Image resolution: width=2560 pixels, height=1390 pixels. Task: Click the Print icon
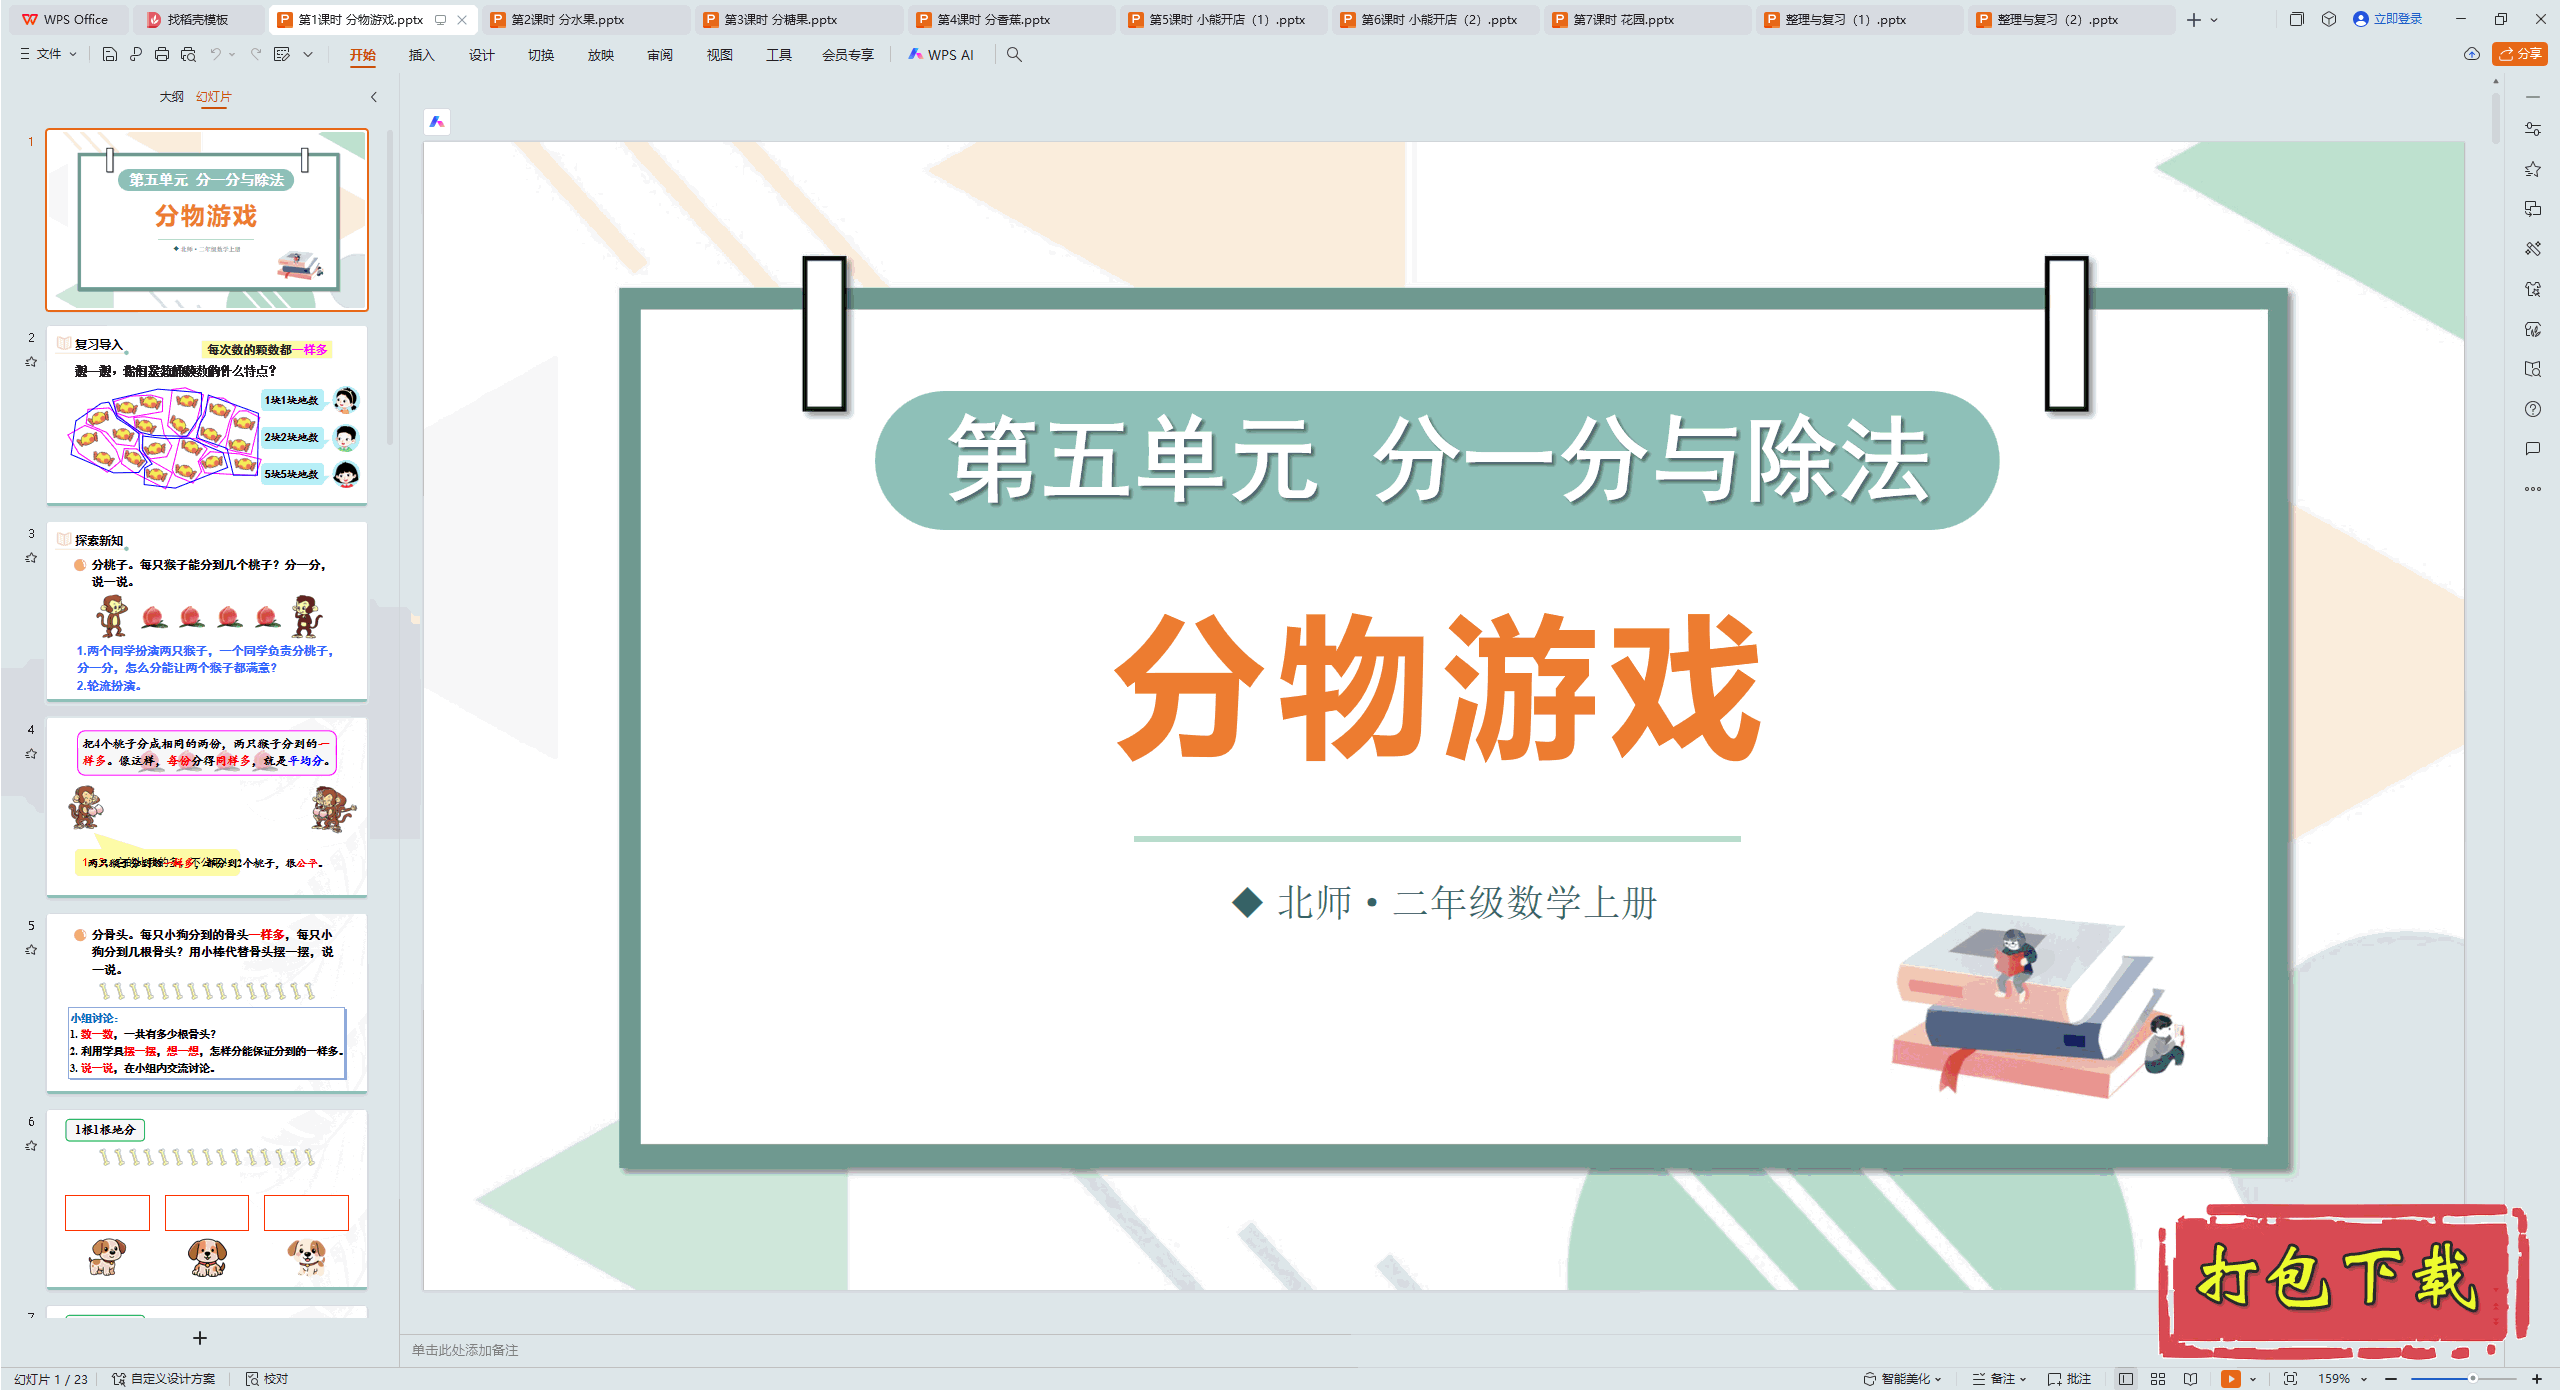(x=162, y=55)
